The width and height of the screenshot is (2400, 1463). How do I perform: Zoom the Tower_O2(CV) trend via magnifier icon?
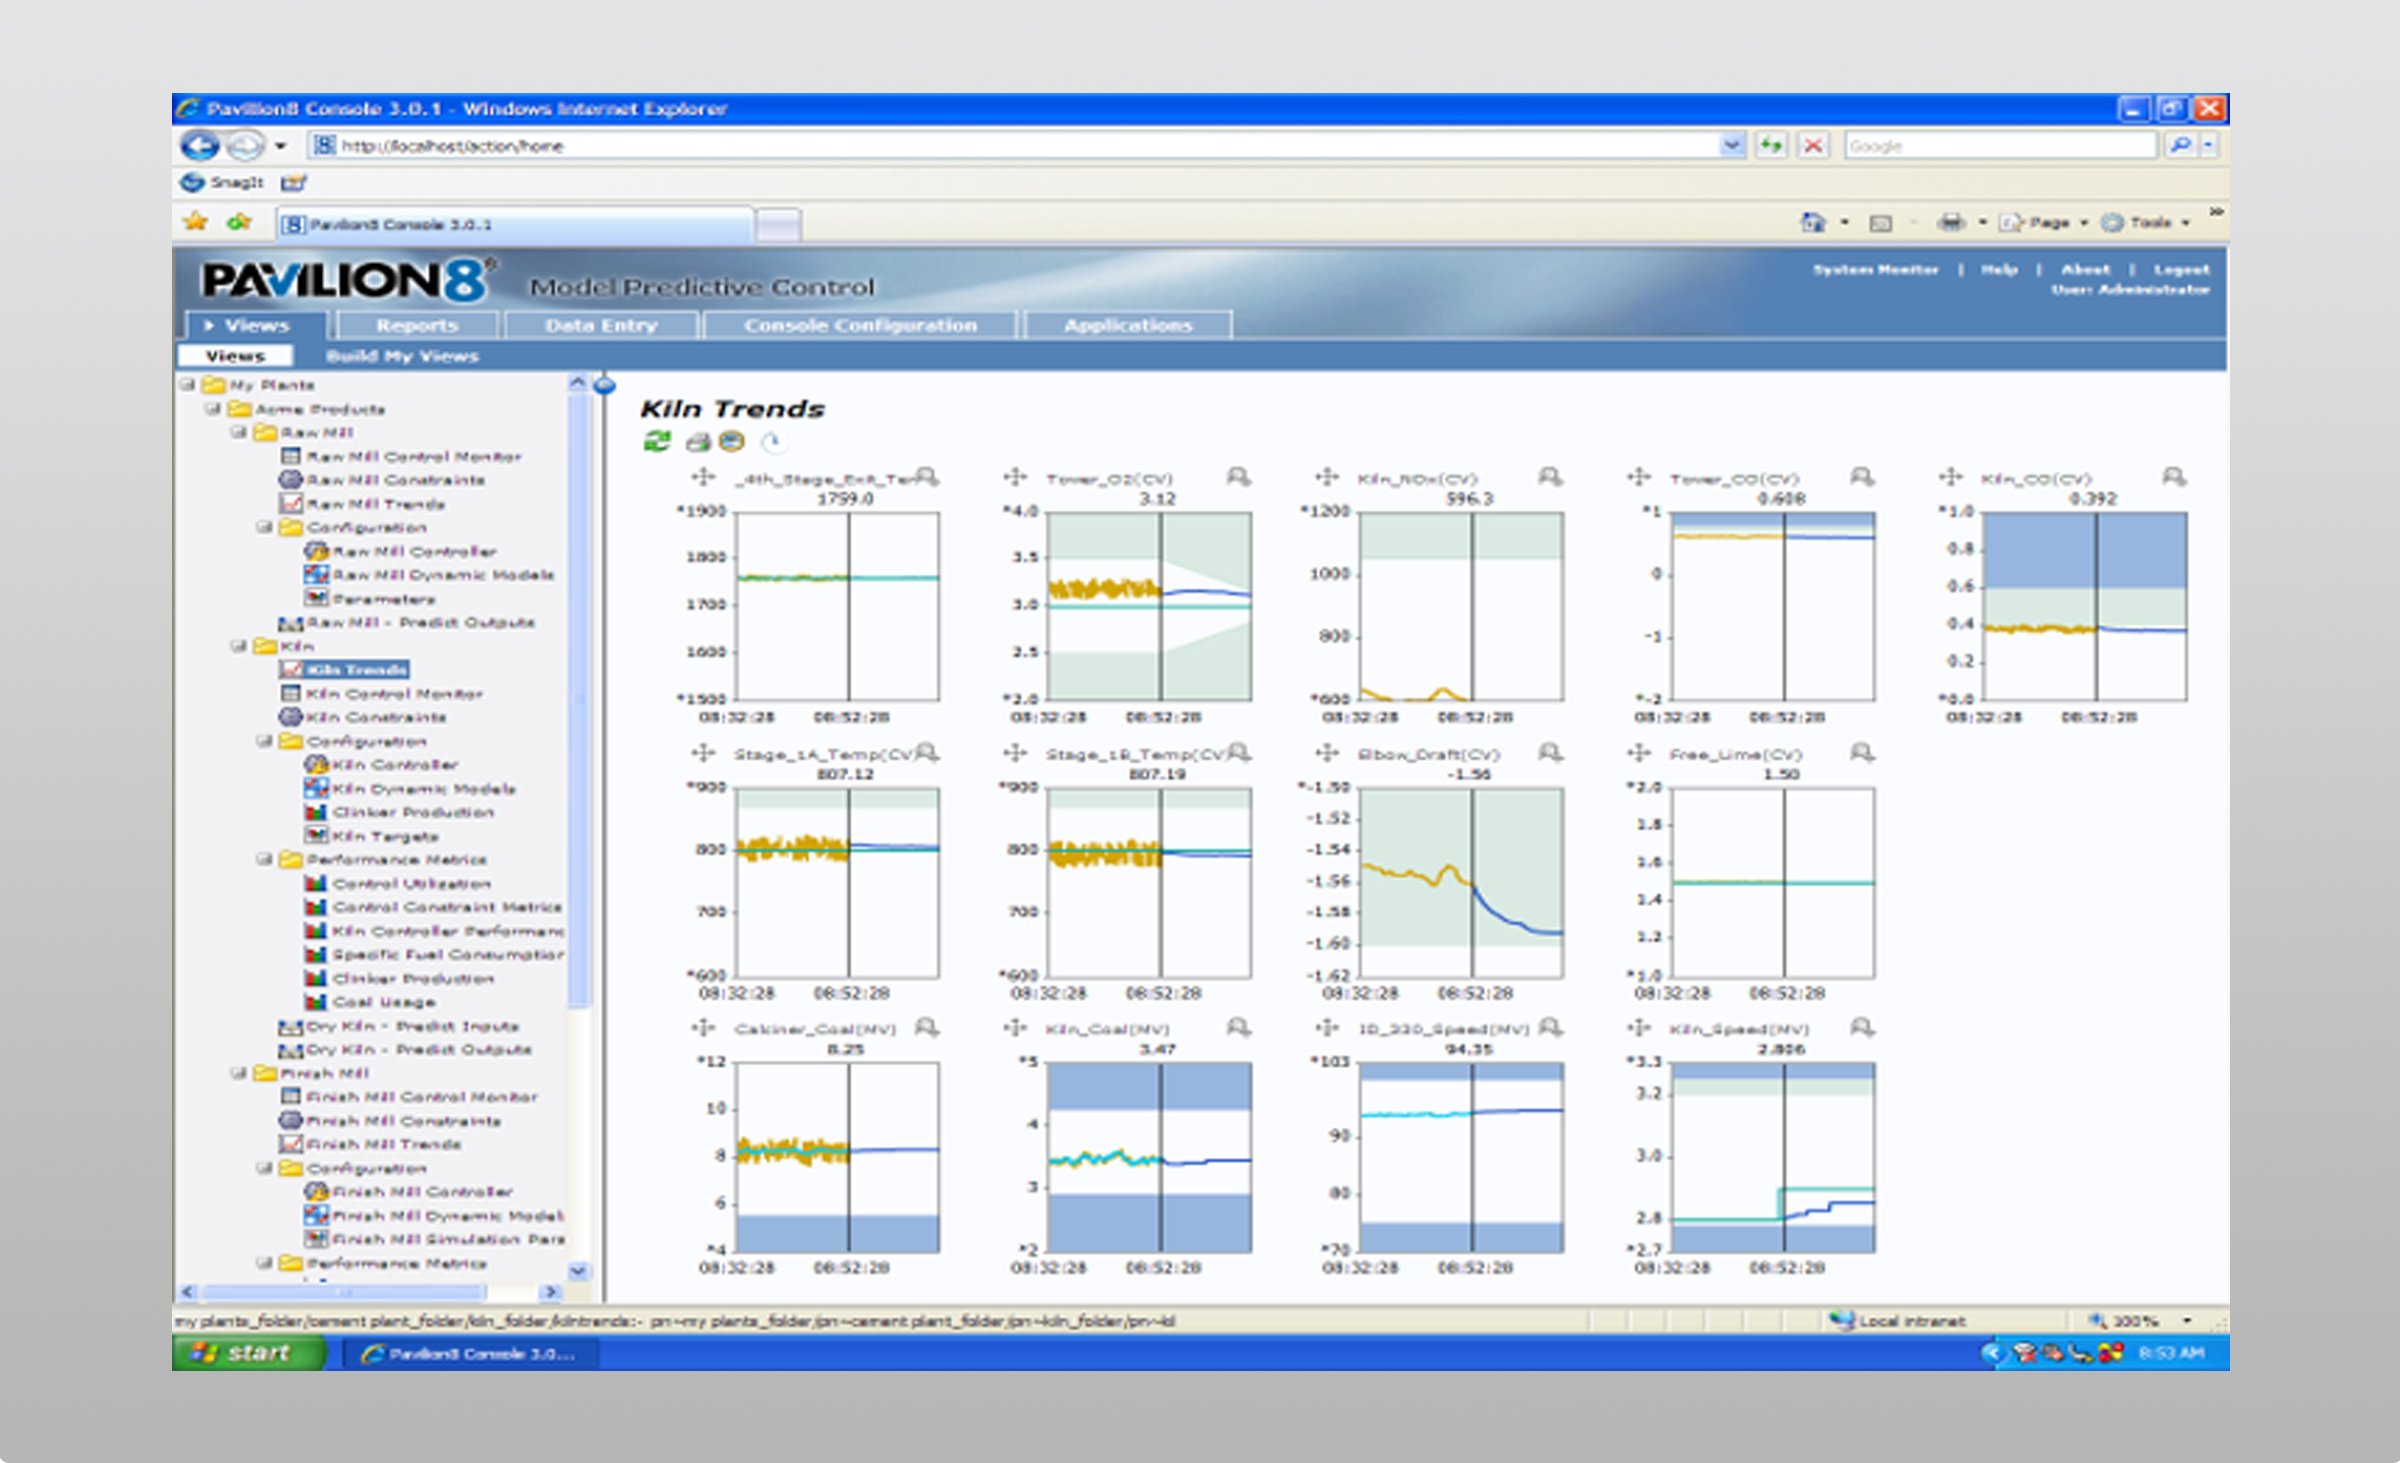[1238, 477]
